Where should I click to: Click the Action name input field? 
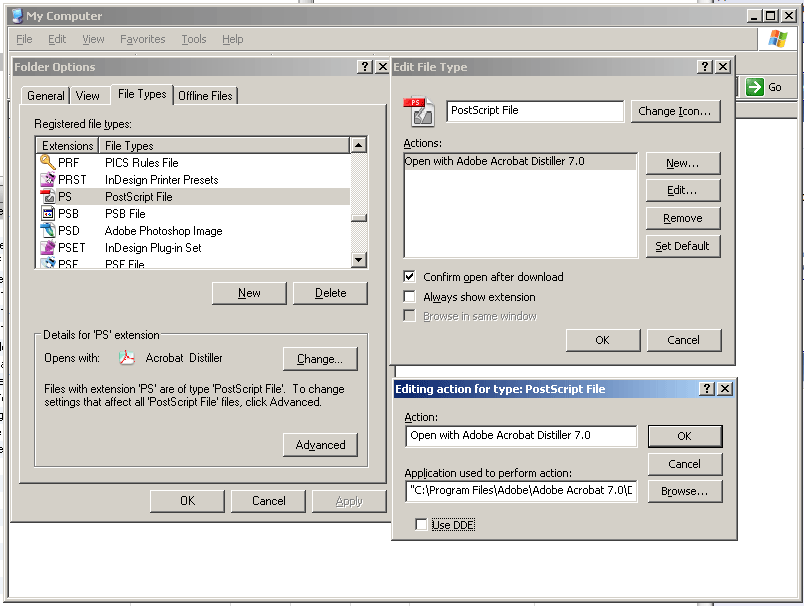pyautogui.click(x=521, y=436)
